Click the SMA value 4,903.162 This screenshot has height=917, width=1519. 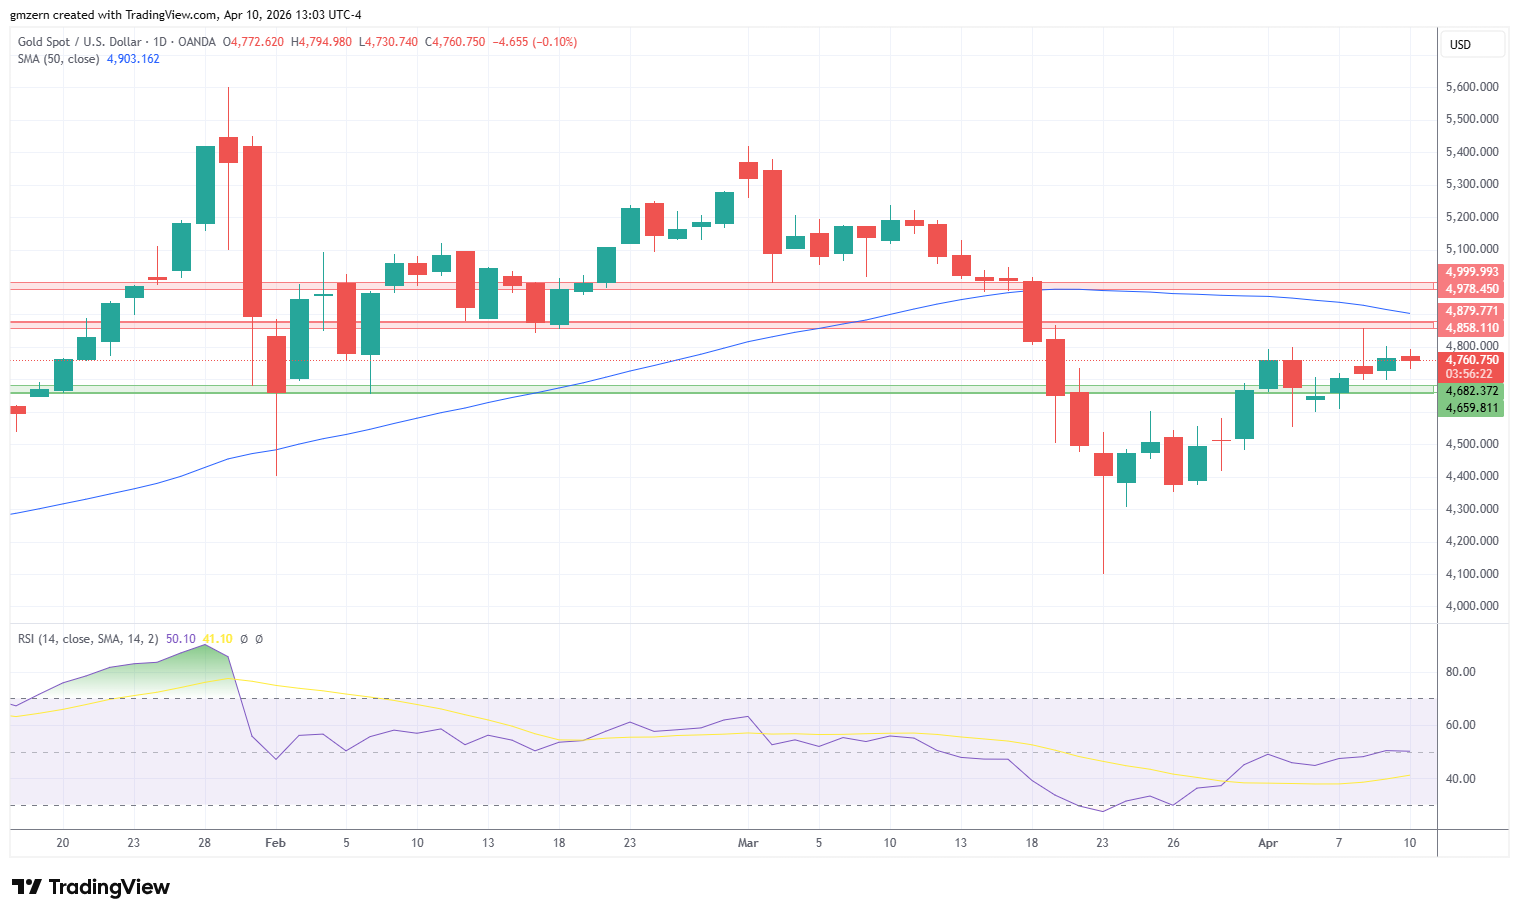tap(133, 59)
